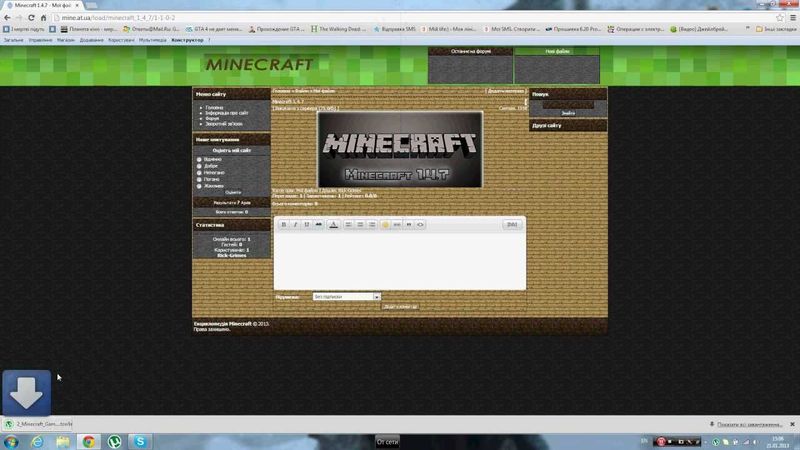The width and height of the screenshot is (800, 450).
Task: Click the Underline button in comment editor
Action: (x=307, y=224)
